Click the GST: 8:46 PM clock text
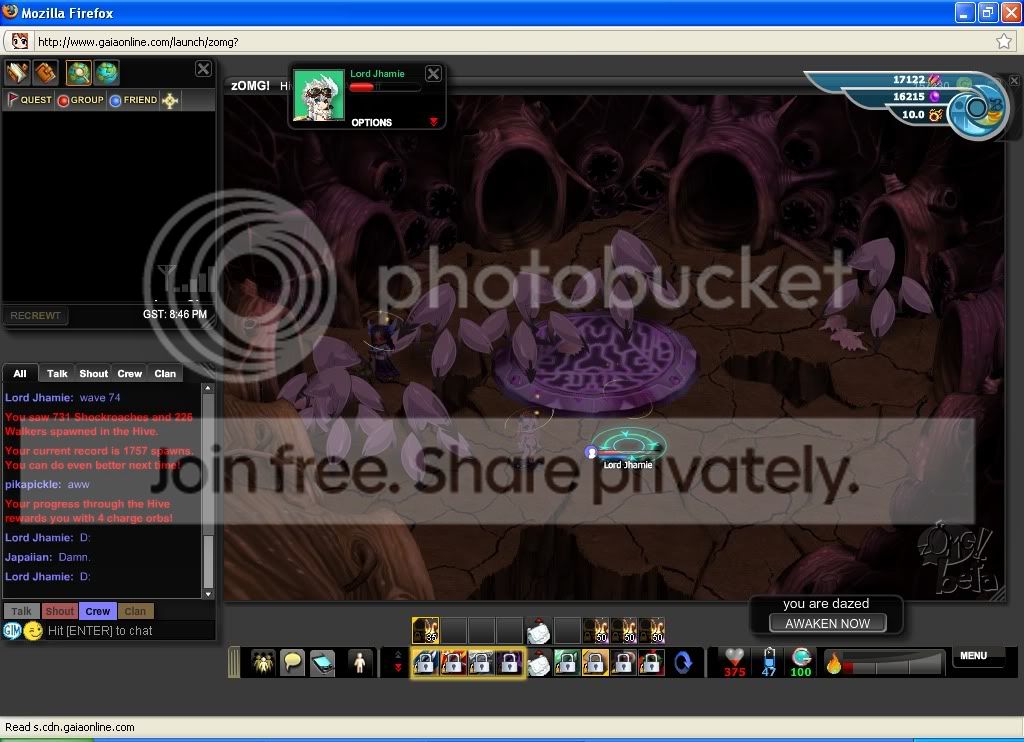Screen dimensions: 1024x742 click(x=175, y=314)
